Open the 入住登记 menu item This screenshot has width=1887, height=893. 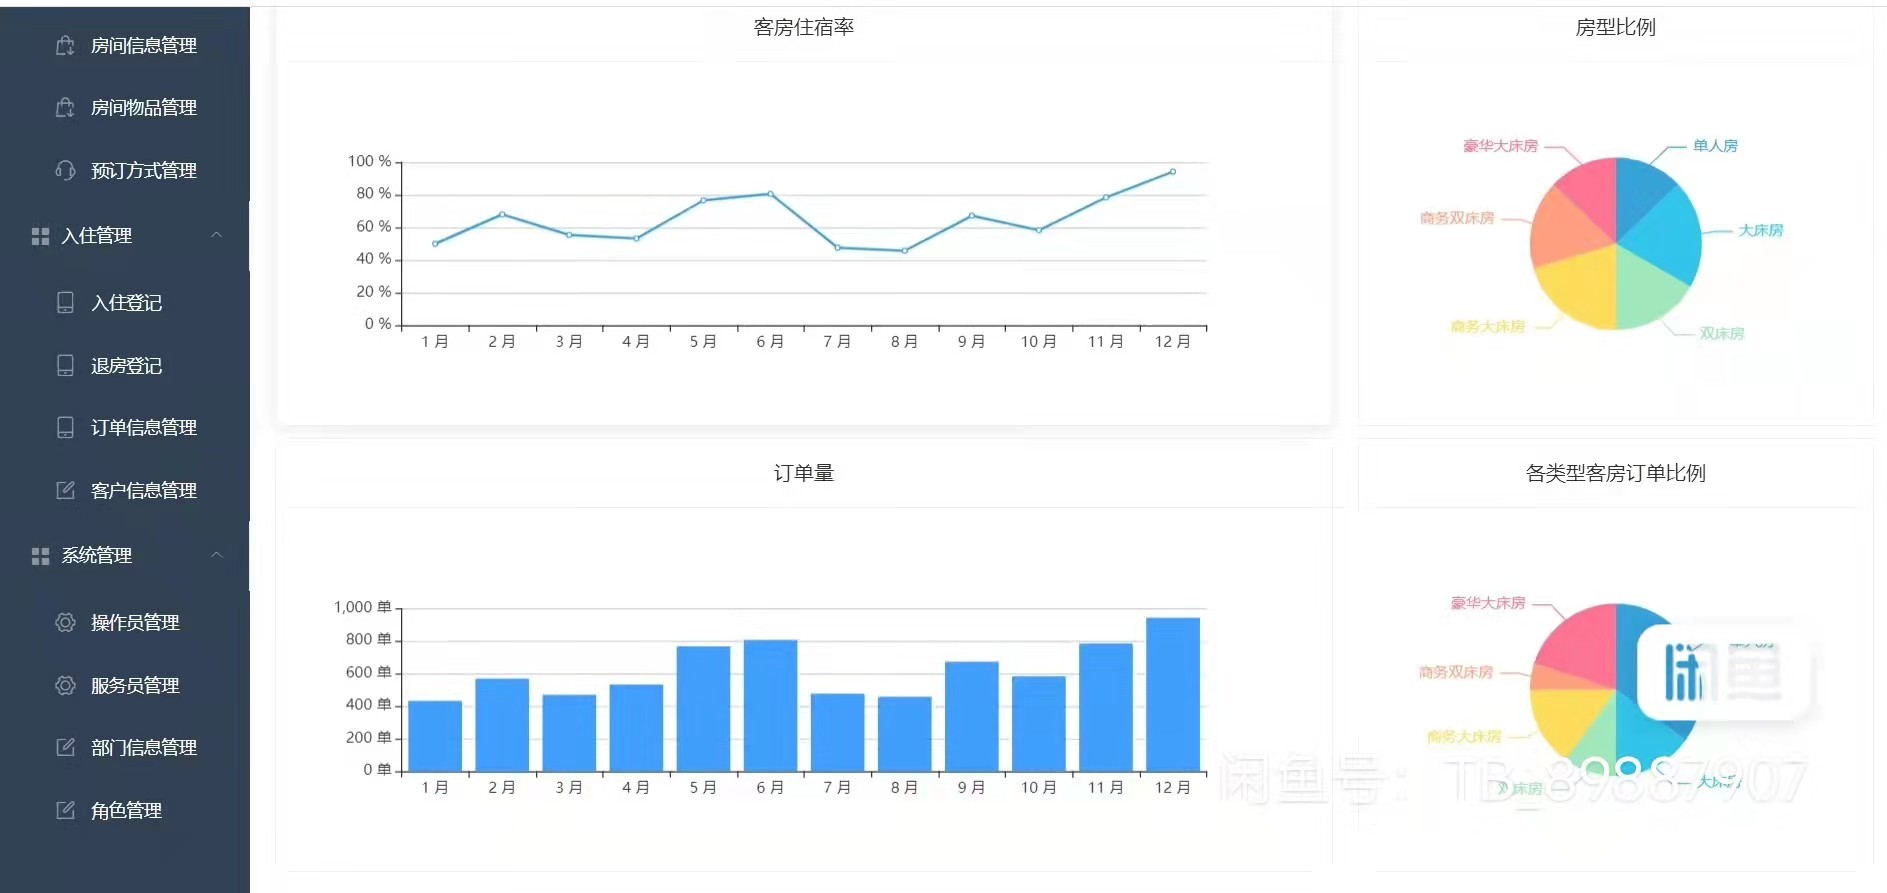[126, 303]
